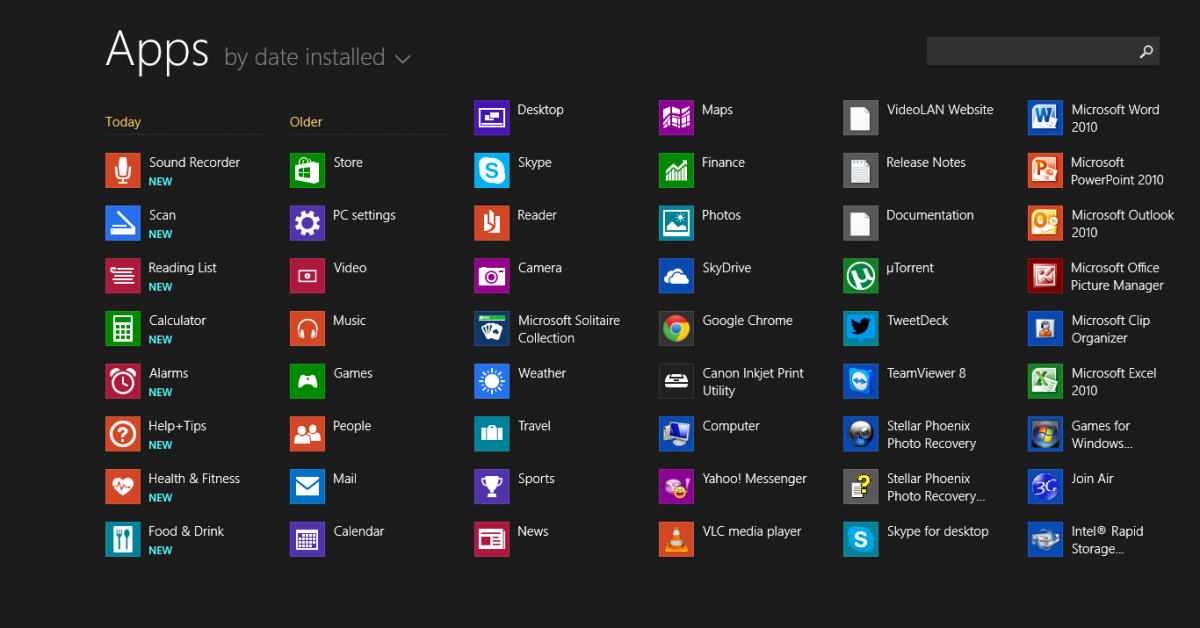Open Music headphones icon
Screen dimensions: 1200x628
(307, 328)
